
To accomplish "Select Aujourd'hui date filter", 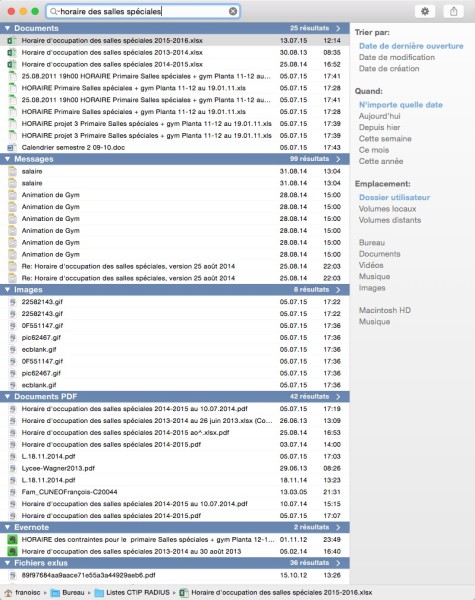I will click(379, 116).
